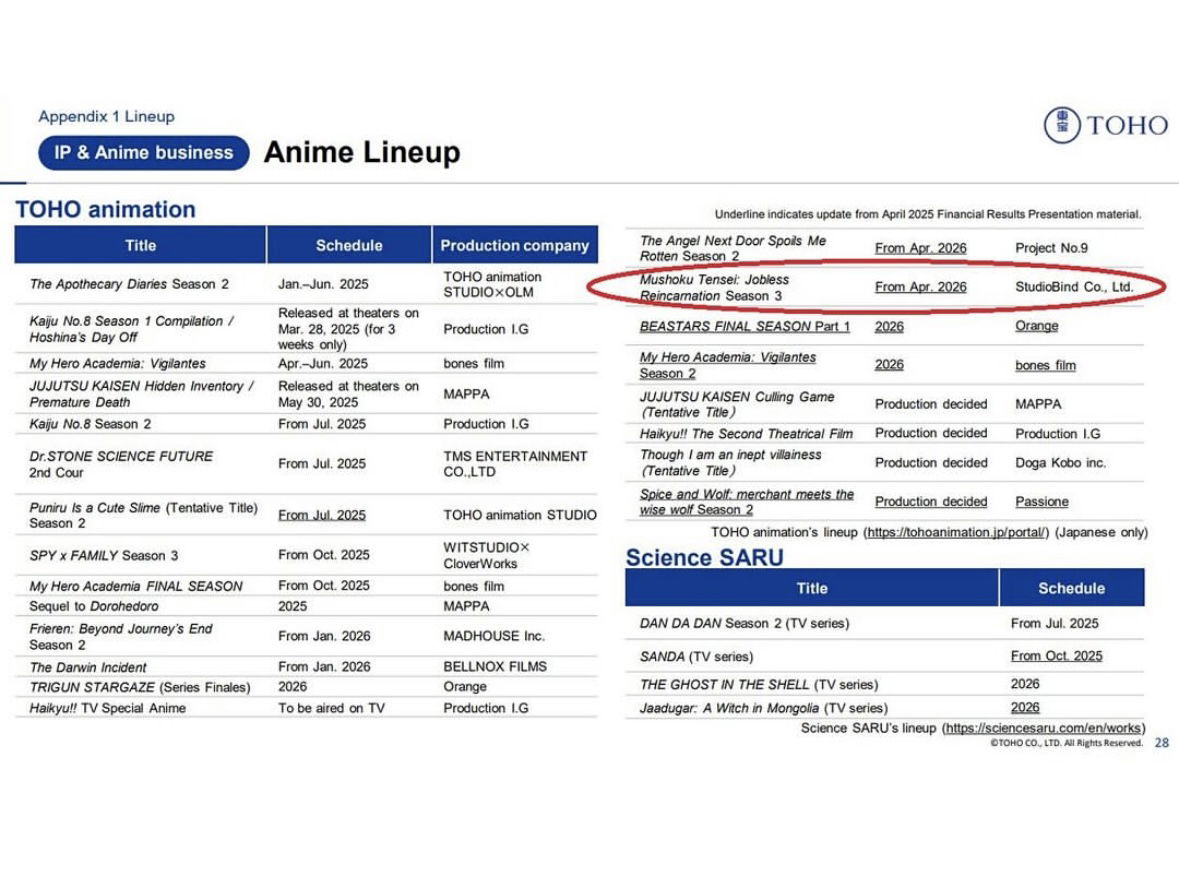Select 'TOHO animation STUDIO' company cell
The image size is (1179, 886).
point(520,515)
